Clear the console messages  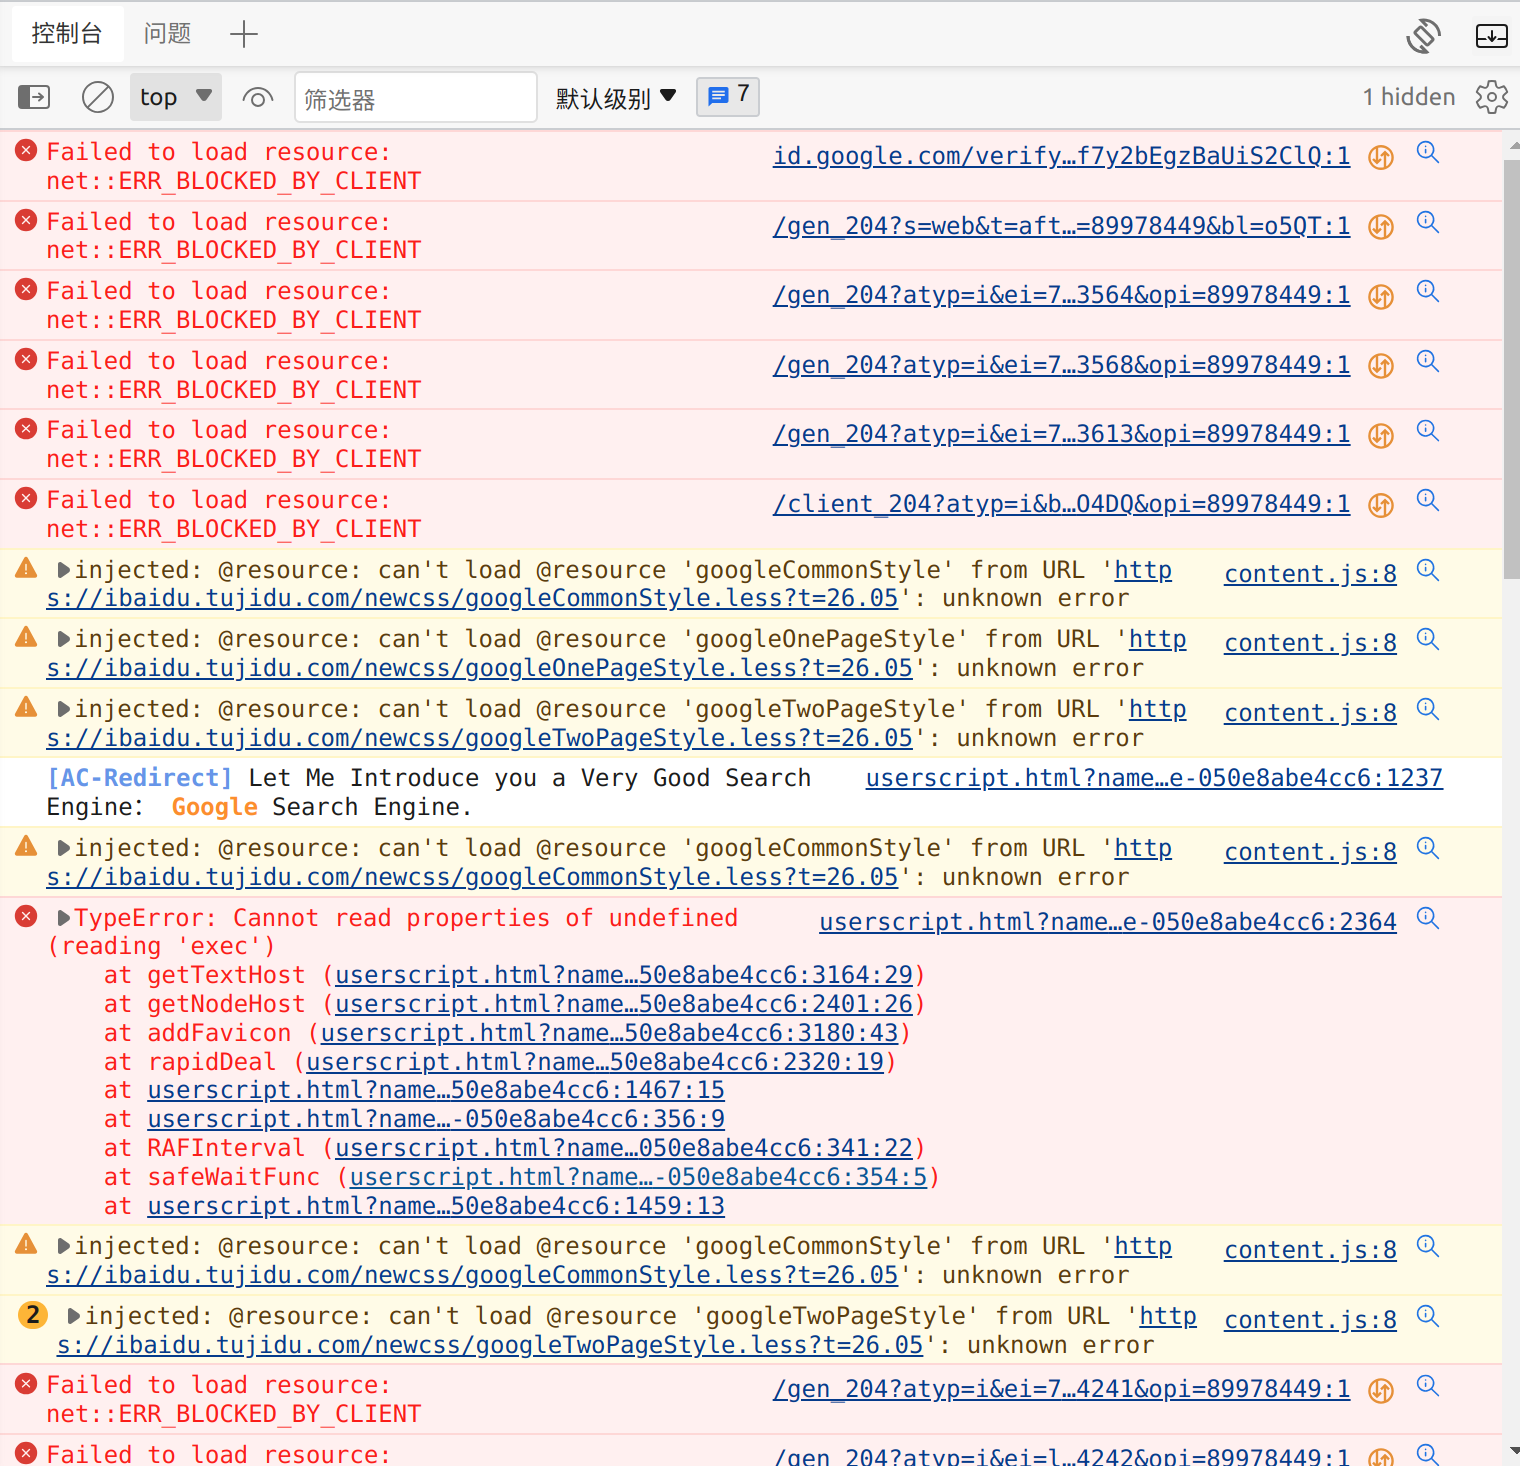pos(97,97)
